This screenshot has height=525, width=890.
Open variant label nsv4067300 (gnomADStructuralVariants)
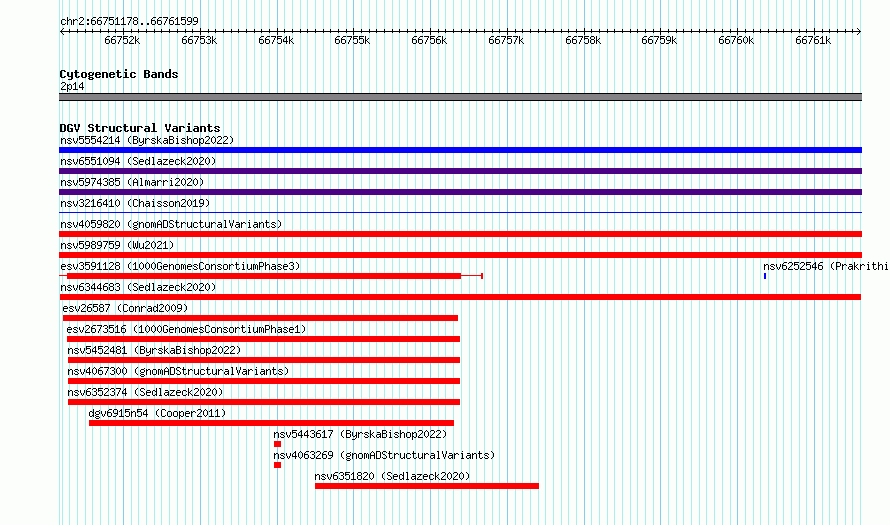[178, 372]
